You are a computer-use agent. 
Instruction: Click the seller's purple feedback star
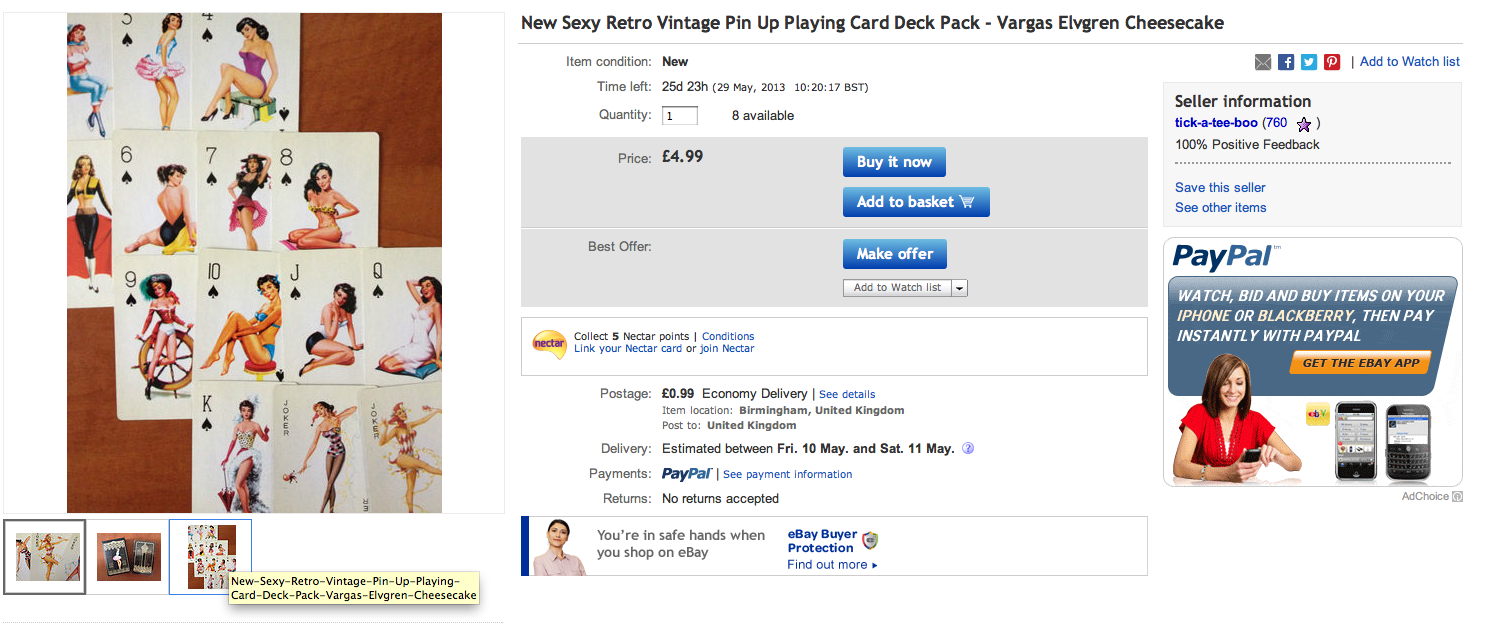(x=1303, y=124)
